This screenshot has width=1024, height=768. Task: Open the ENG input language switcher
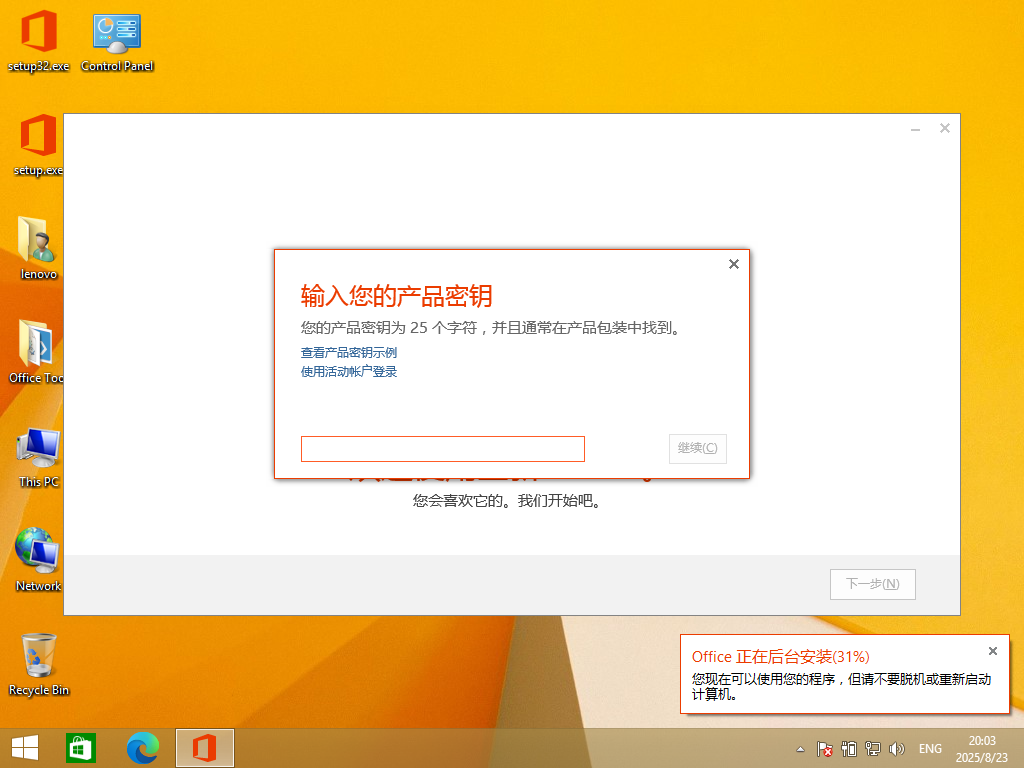pyautogui.click(x=930, y=749)
